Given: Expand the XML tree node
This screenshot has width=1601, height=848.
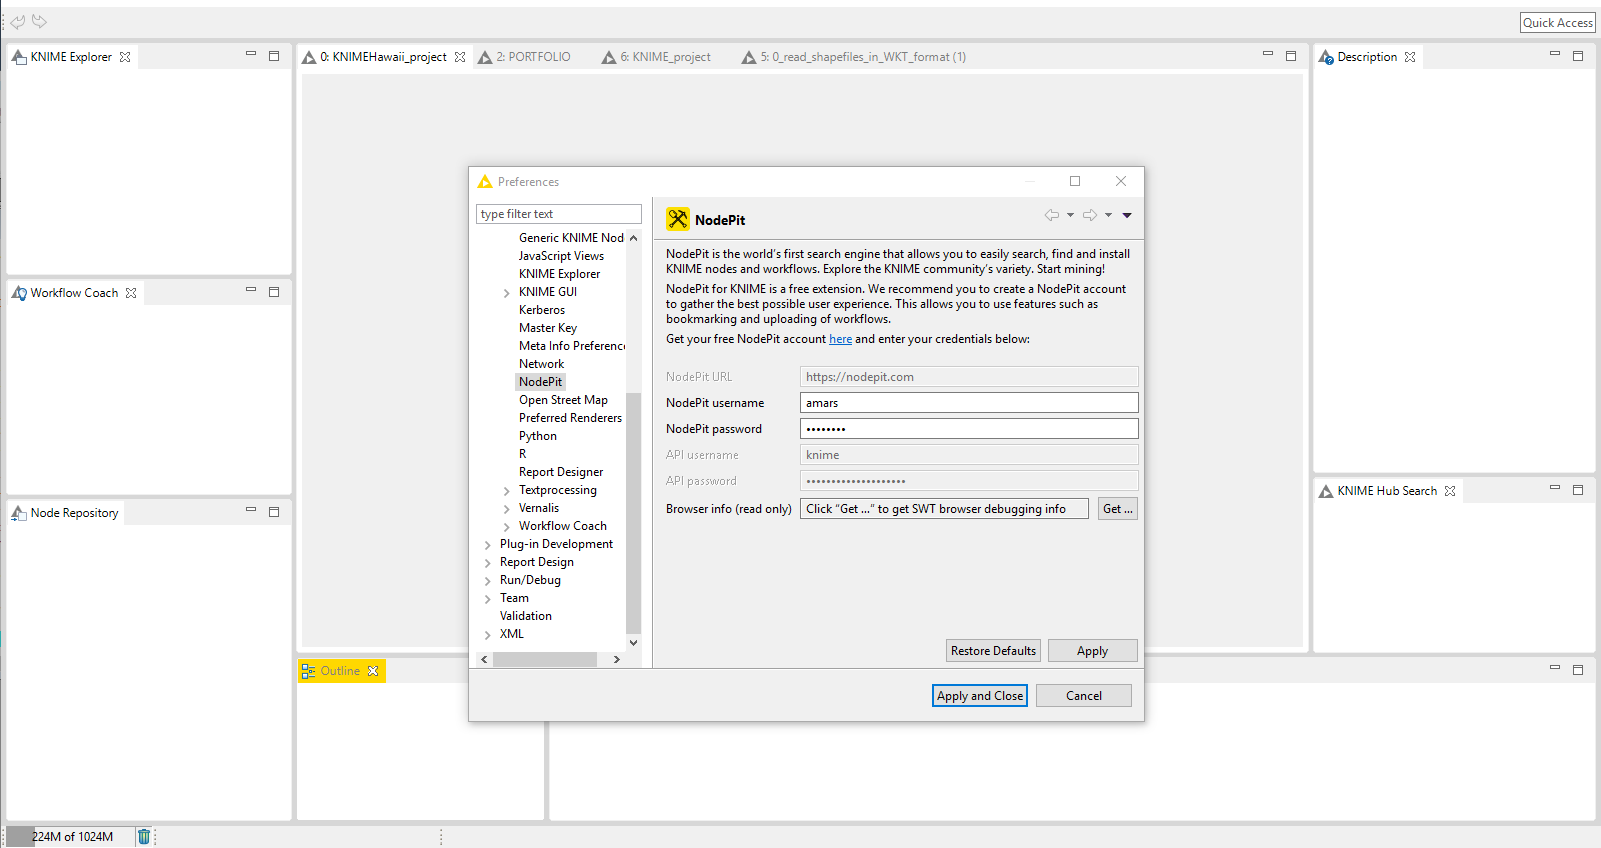Looking at the screenshot, I should coord(488,635).
